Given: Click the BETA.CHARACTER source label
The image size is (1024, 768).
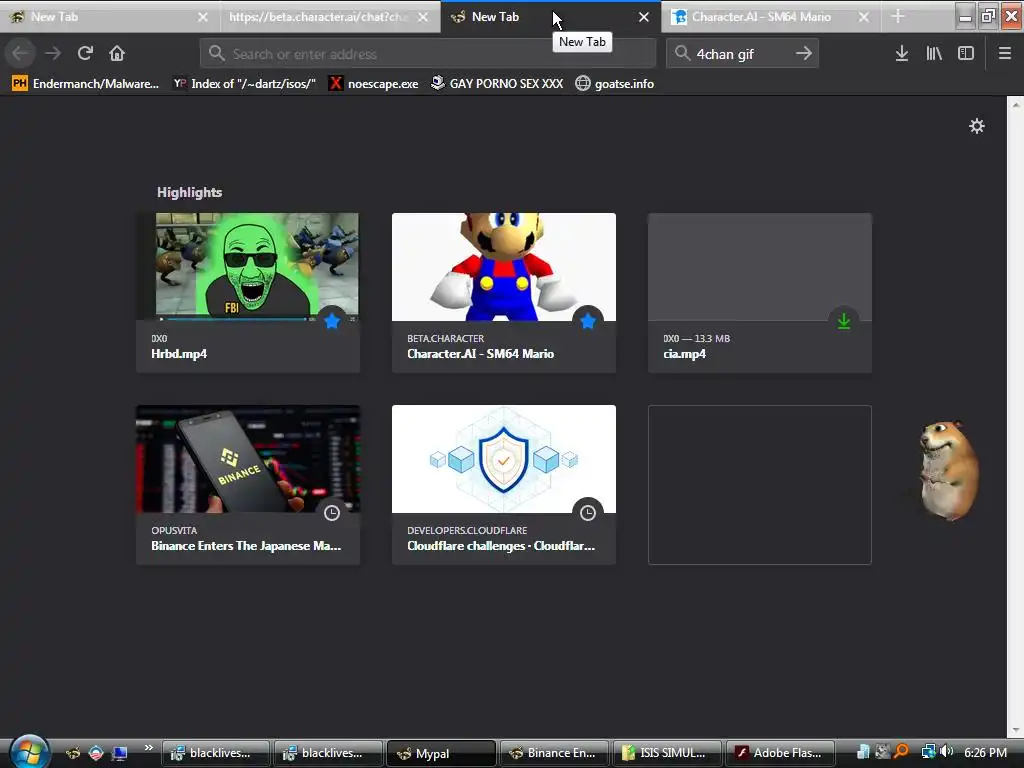Looking at the screenshot, I should tap(445, 338).
